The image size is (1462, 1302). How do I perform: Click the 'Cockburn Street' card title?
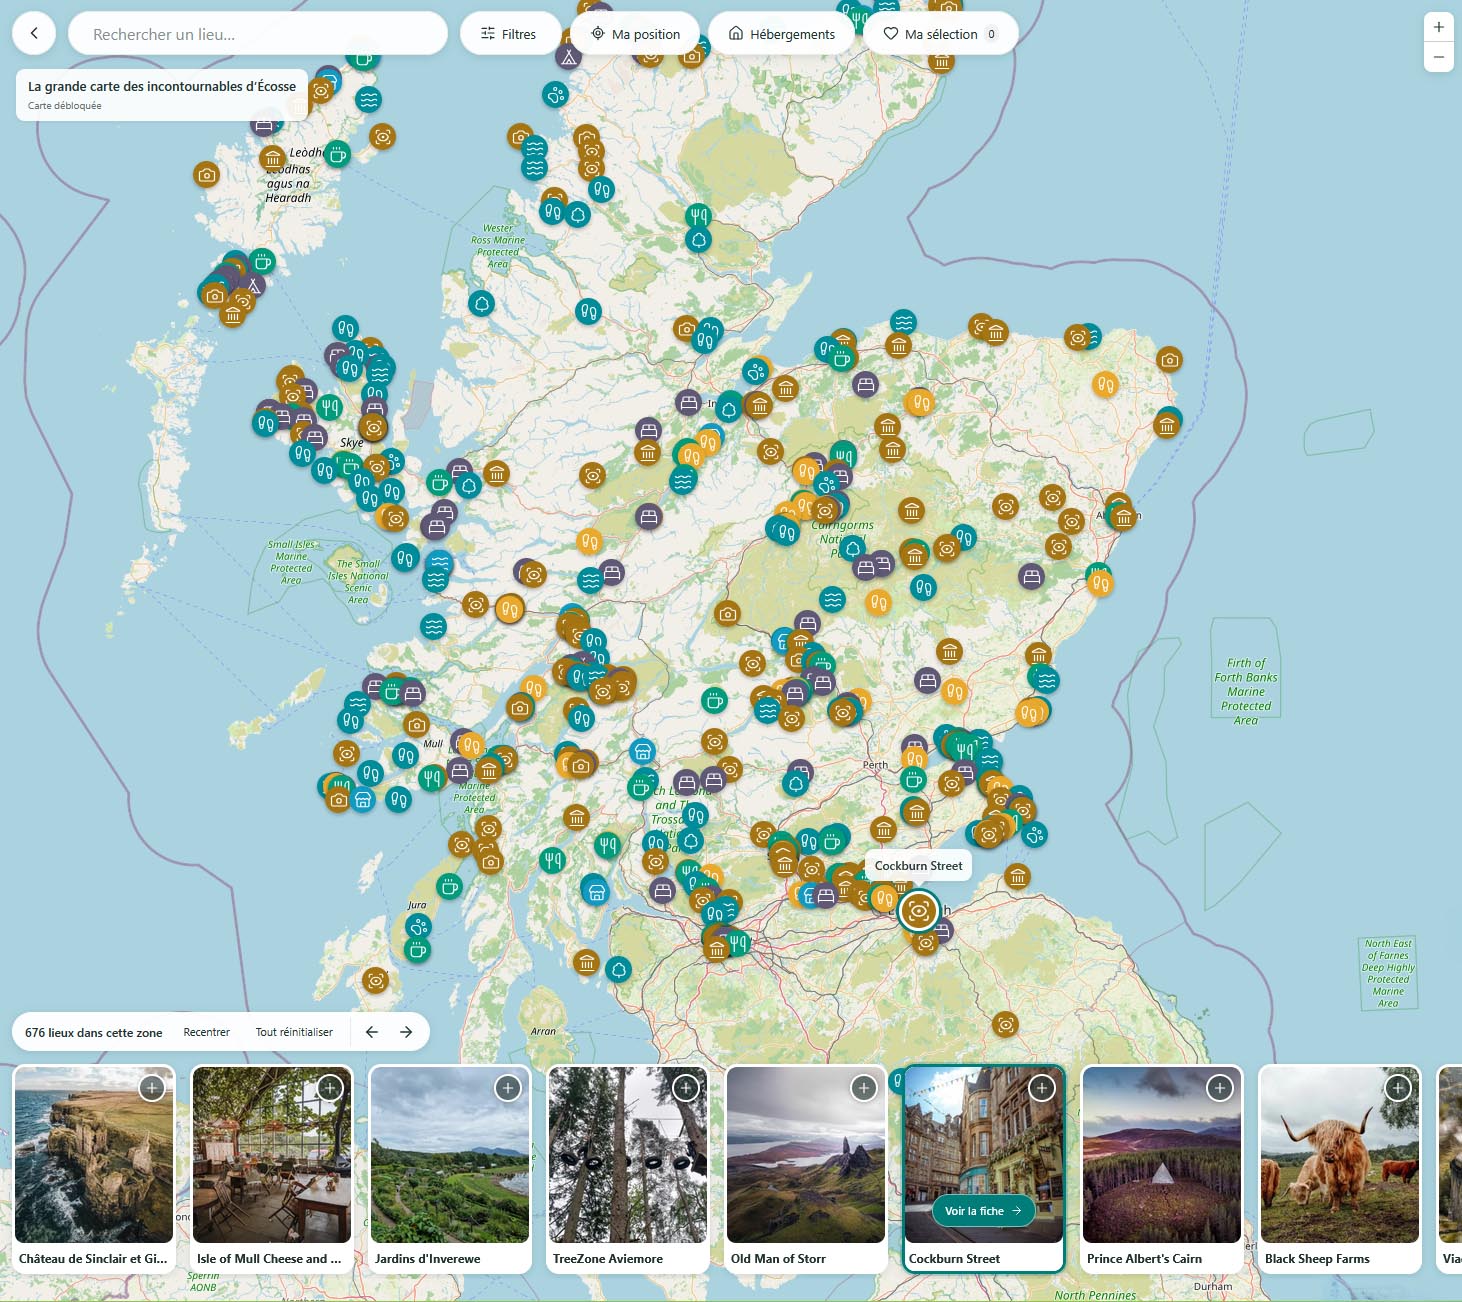(x=954, y=1258)
